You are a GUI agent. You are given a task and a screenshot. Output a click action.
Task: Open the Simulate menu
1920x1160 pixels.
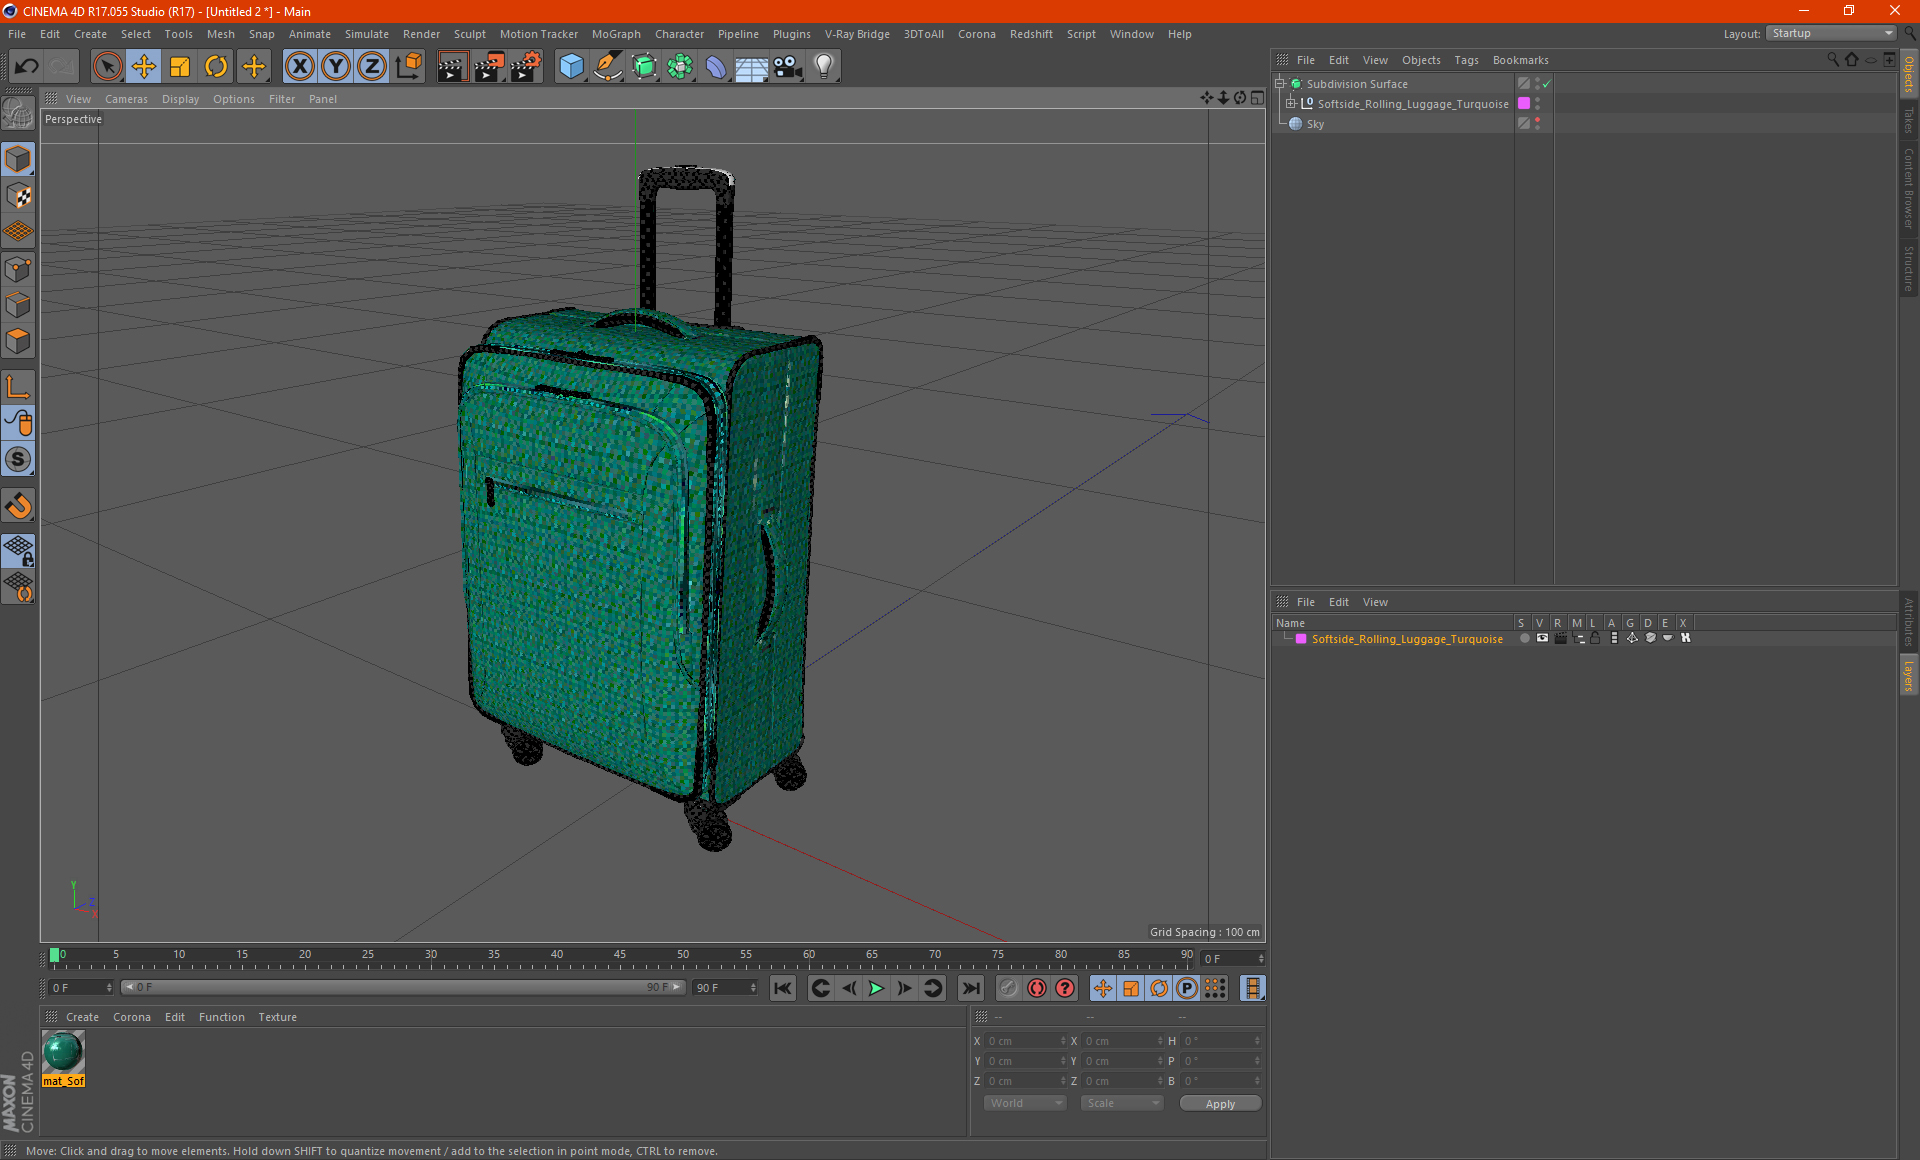[367, 34]
